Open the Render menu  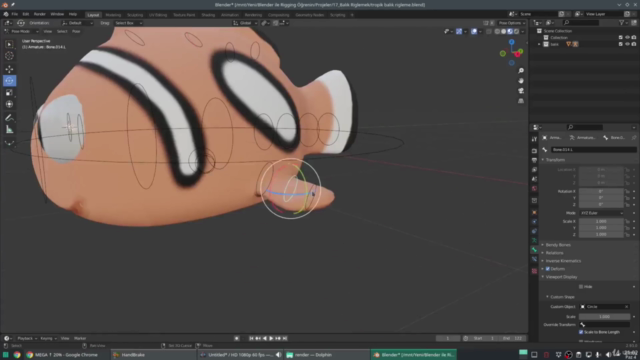(x=40, y=14)
